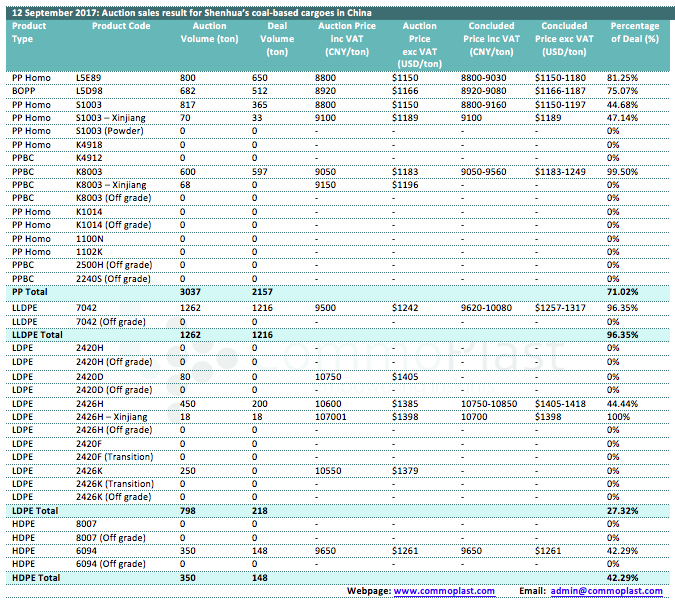Click the Product Type column header
Image resolution: width=675 pixels, height=605 pixels.
point(29,32)
